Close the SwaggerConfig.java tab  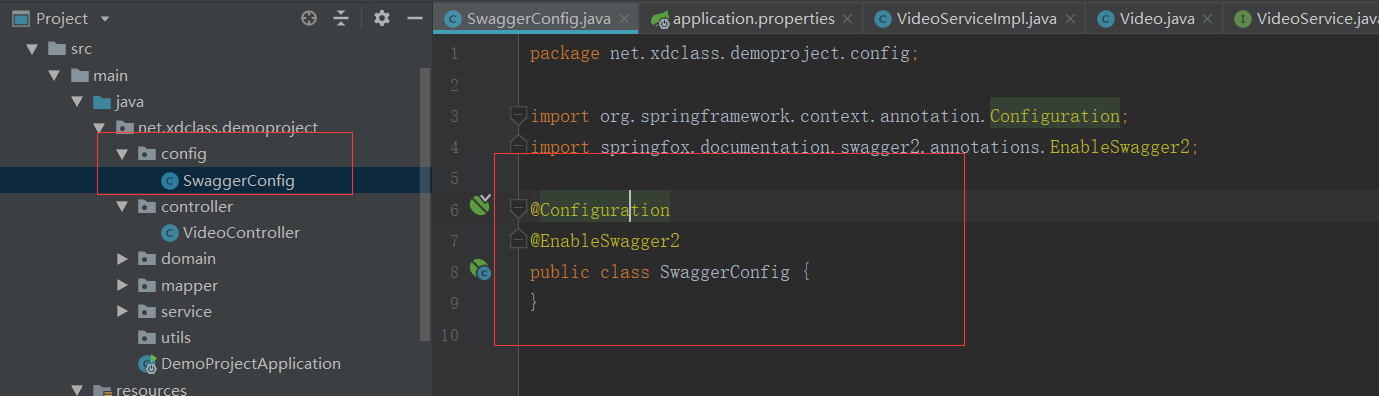point(624,19)
